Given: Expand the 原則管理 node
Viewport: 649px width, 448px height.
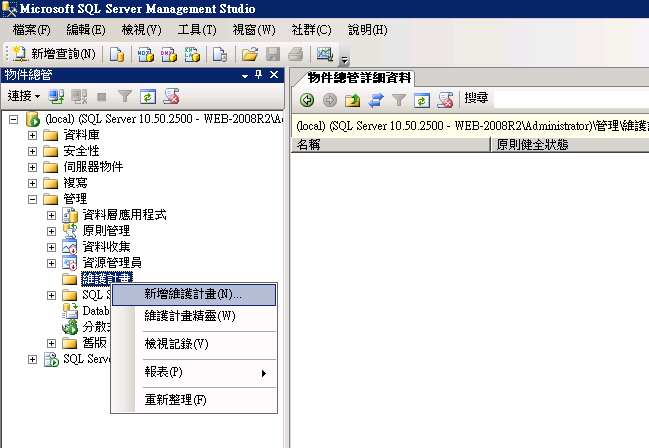Looking at the screenshot, I should [51, 231].
